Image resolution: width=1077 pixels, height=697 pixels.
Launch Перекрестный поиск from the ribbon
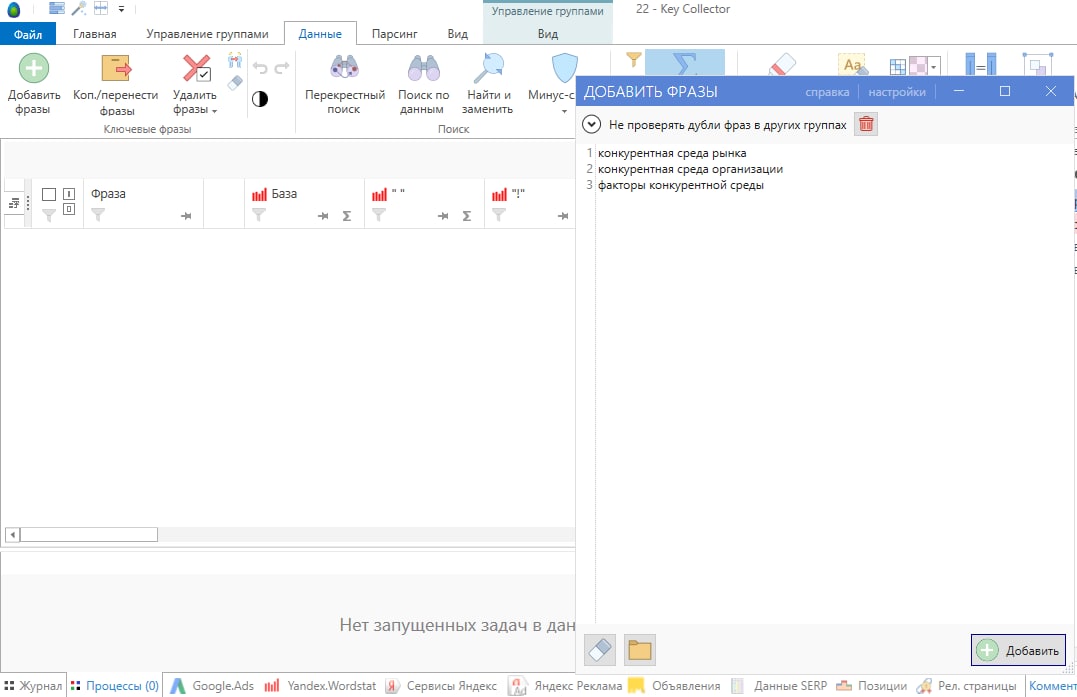click(x=344, y=70)
